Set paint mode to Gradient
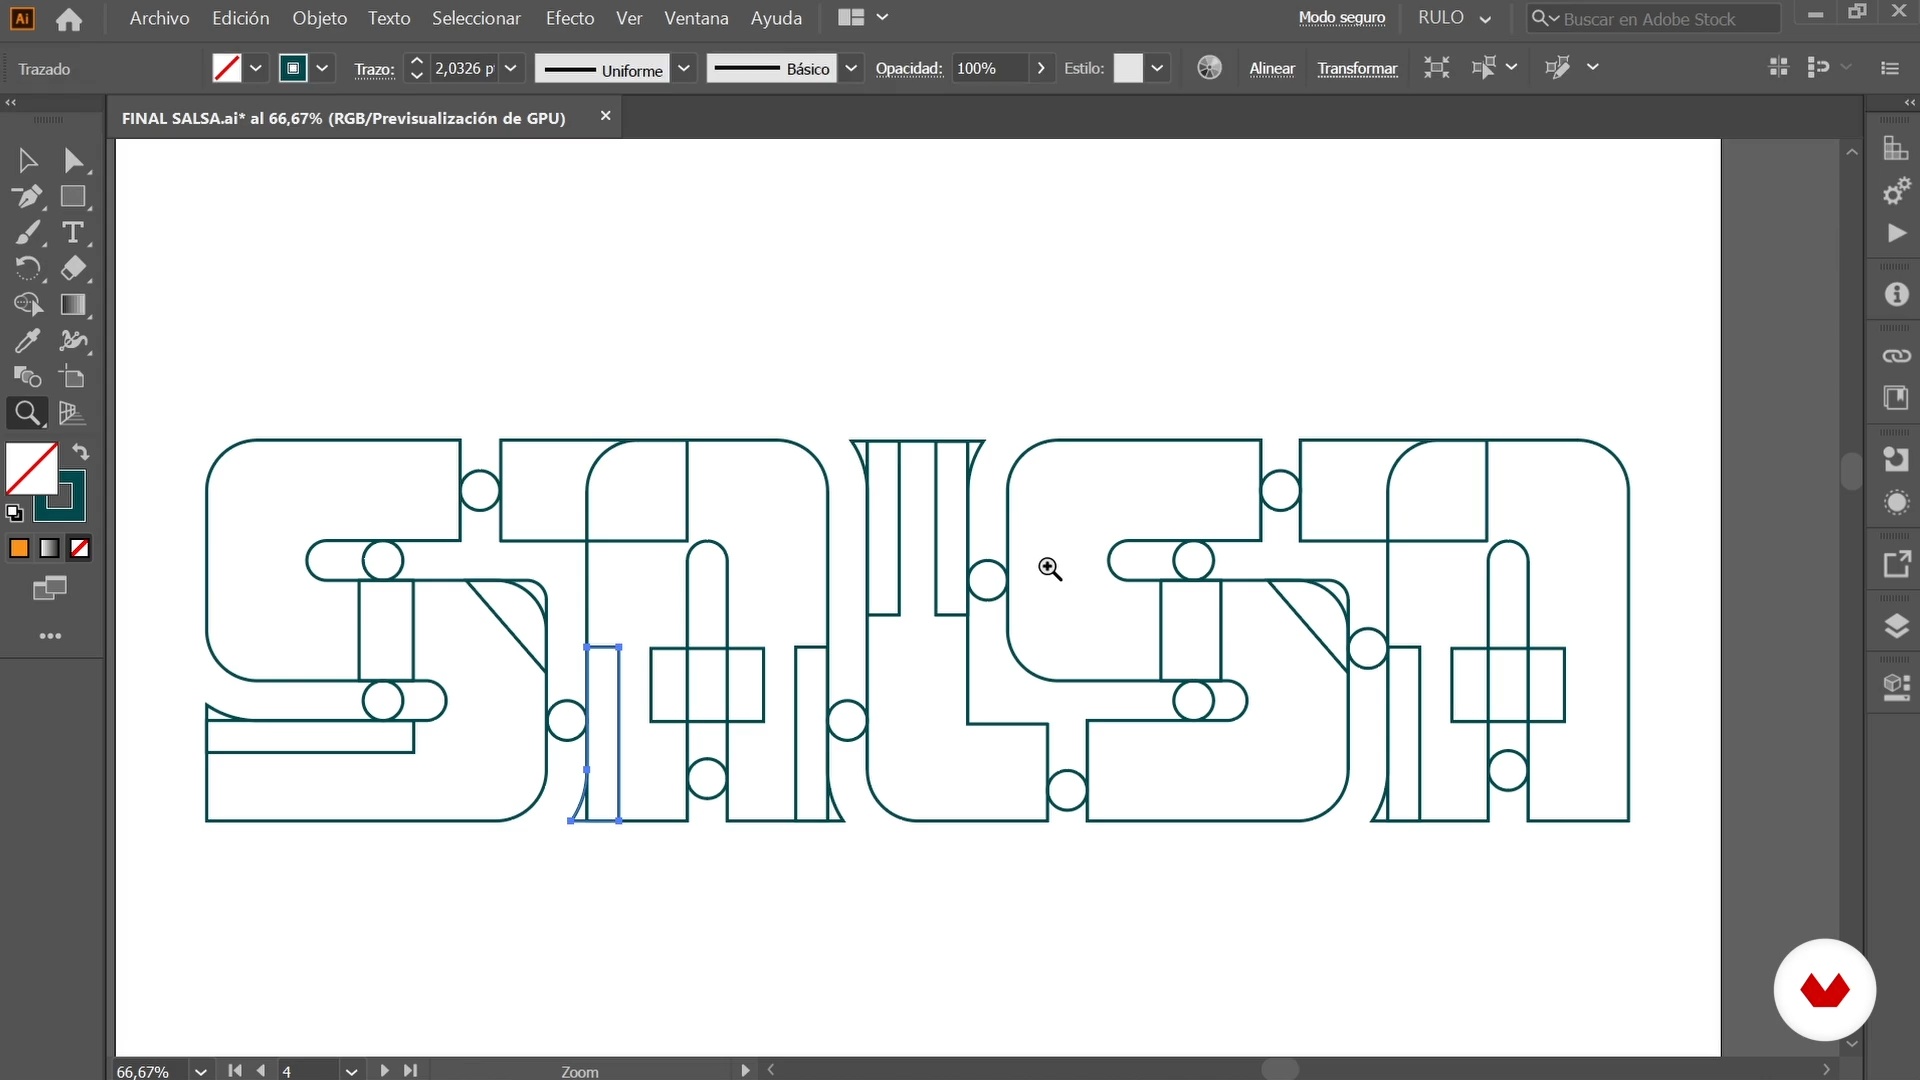The width and height of the screenshot is (1920, 1080). click(x=49, y=548)
